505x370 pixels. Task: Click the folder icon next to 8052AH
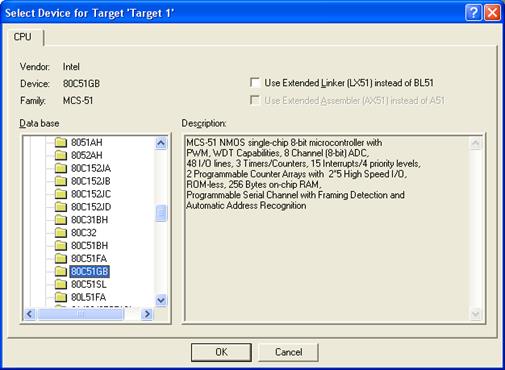(x=61, y=155)
